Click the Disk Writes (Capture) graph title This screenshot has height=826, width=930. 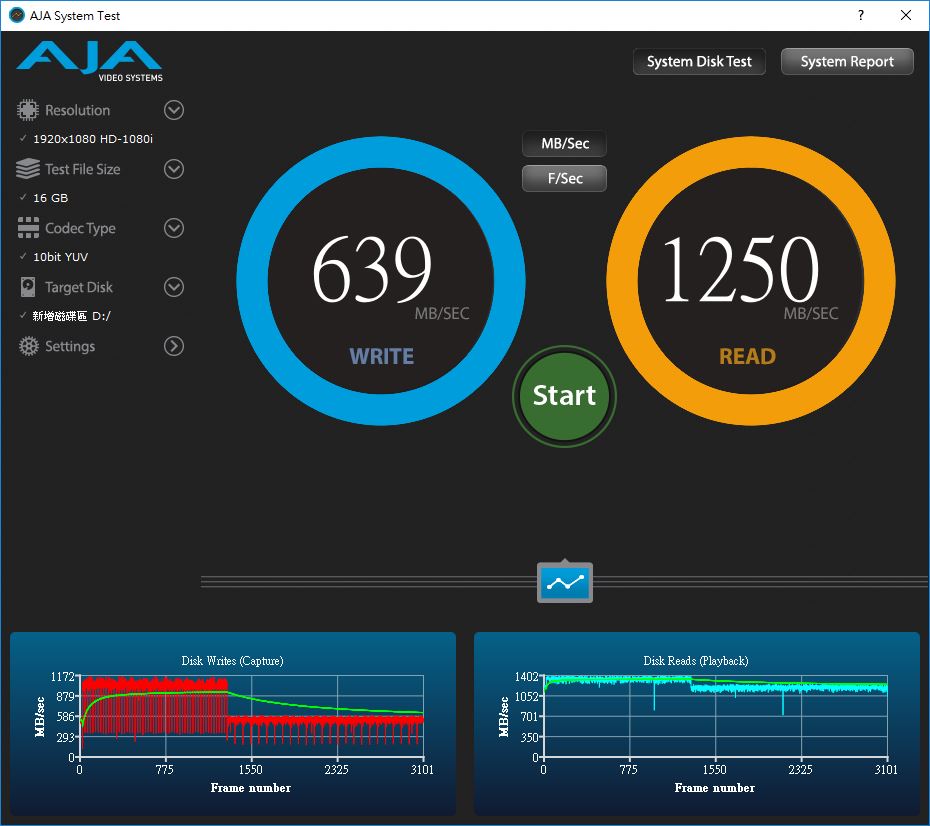tap(232, 661)
